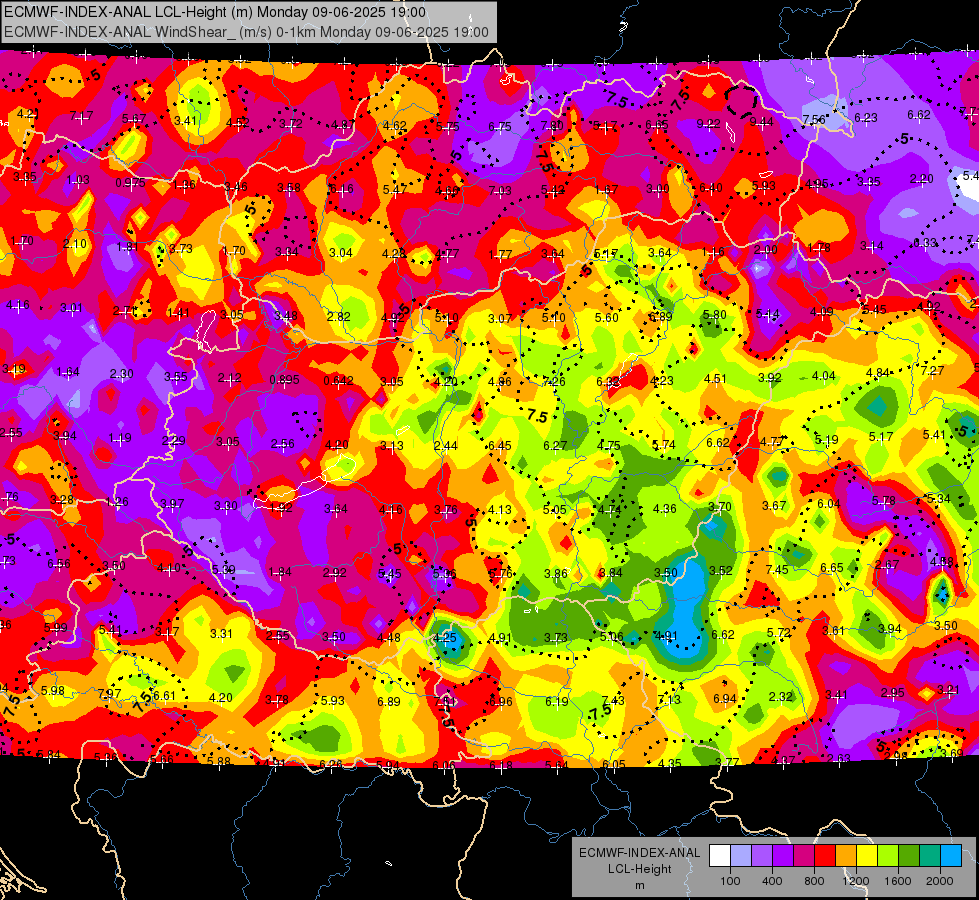
Task: Click the legend tick label 100
Action: (730, 881)
